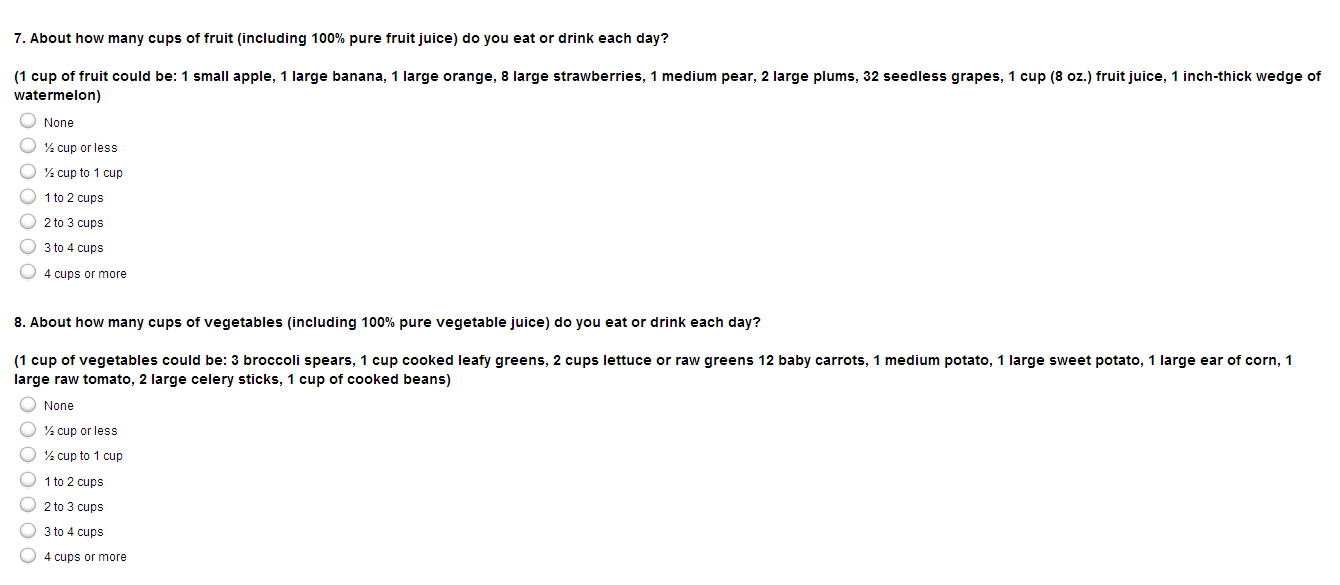Click the question 8 vegetables heading text

click(387, 322)
